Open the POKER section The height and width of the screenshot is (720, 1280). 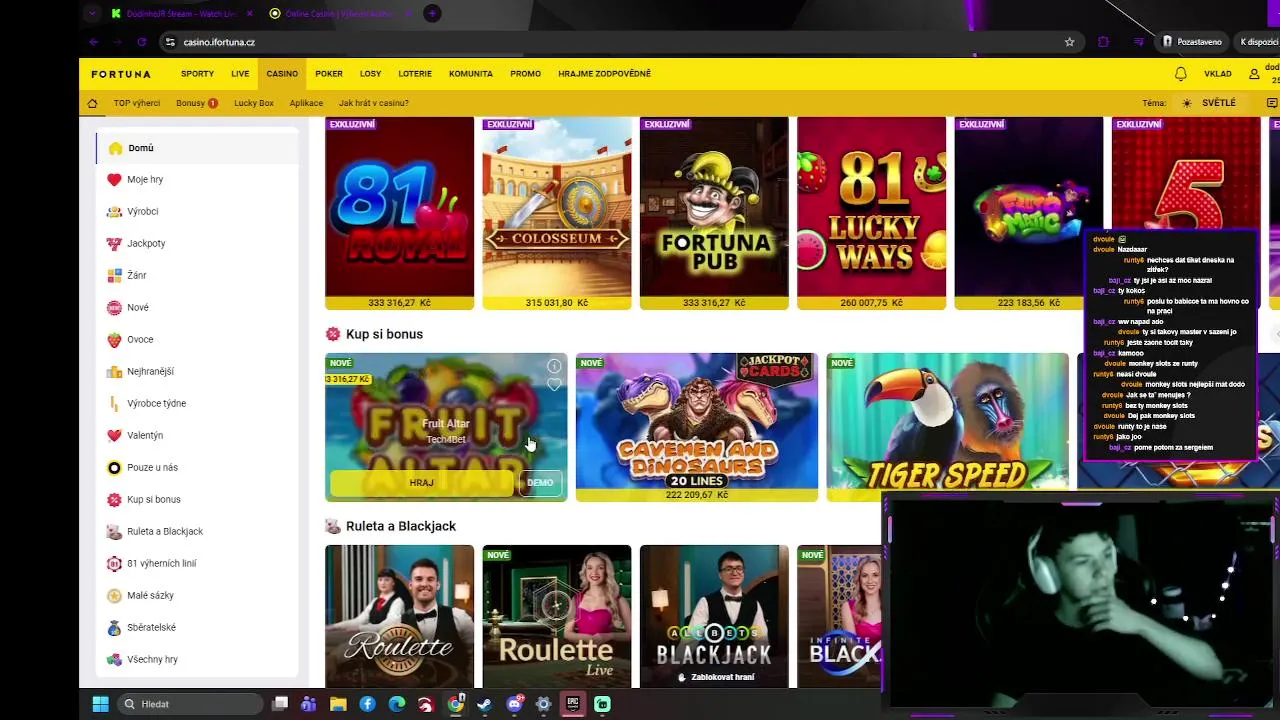329,74
